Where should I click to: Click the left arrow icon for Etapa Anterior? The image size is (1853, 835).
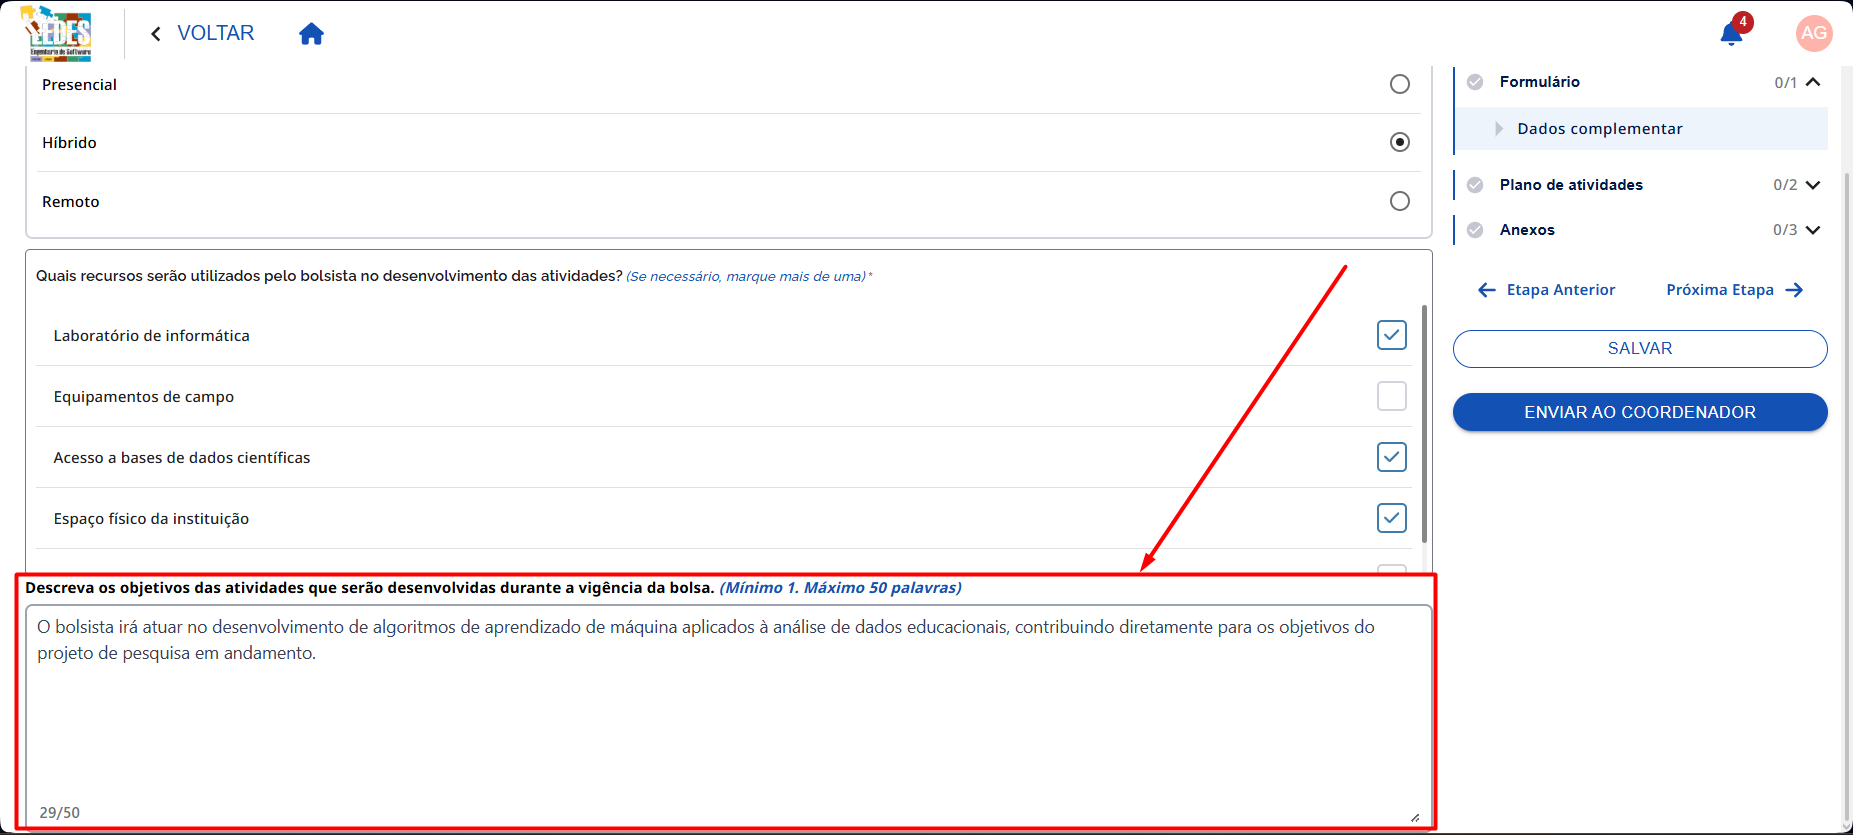pos(1487,290)
